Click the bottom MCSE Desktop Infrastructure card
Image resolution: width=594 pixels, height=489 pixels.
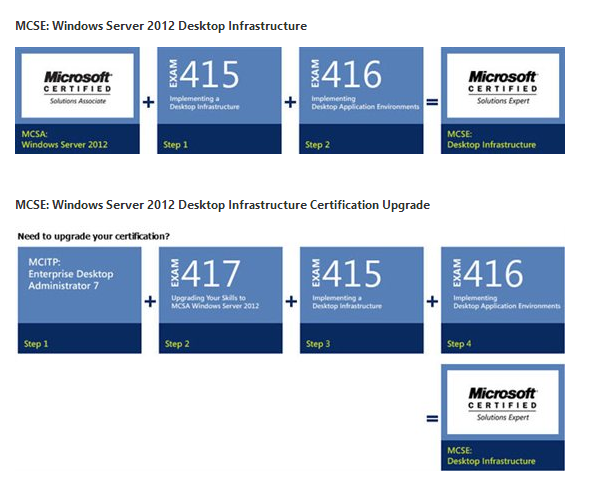point(503,417)
